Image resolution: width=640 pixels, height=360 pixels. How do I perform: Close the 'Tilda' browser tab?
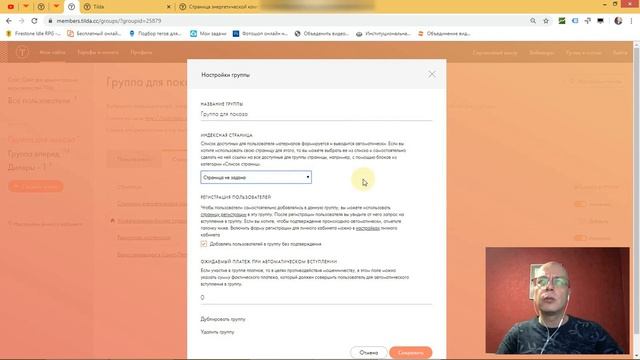coord(169,7)
